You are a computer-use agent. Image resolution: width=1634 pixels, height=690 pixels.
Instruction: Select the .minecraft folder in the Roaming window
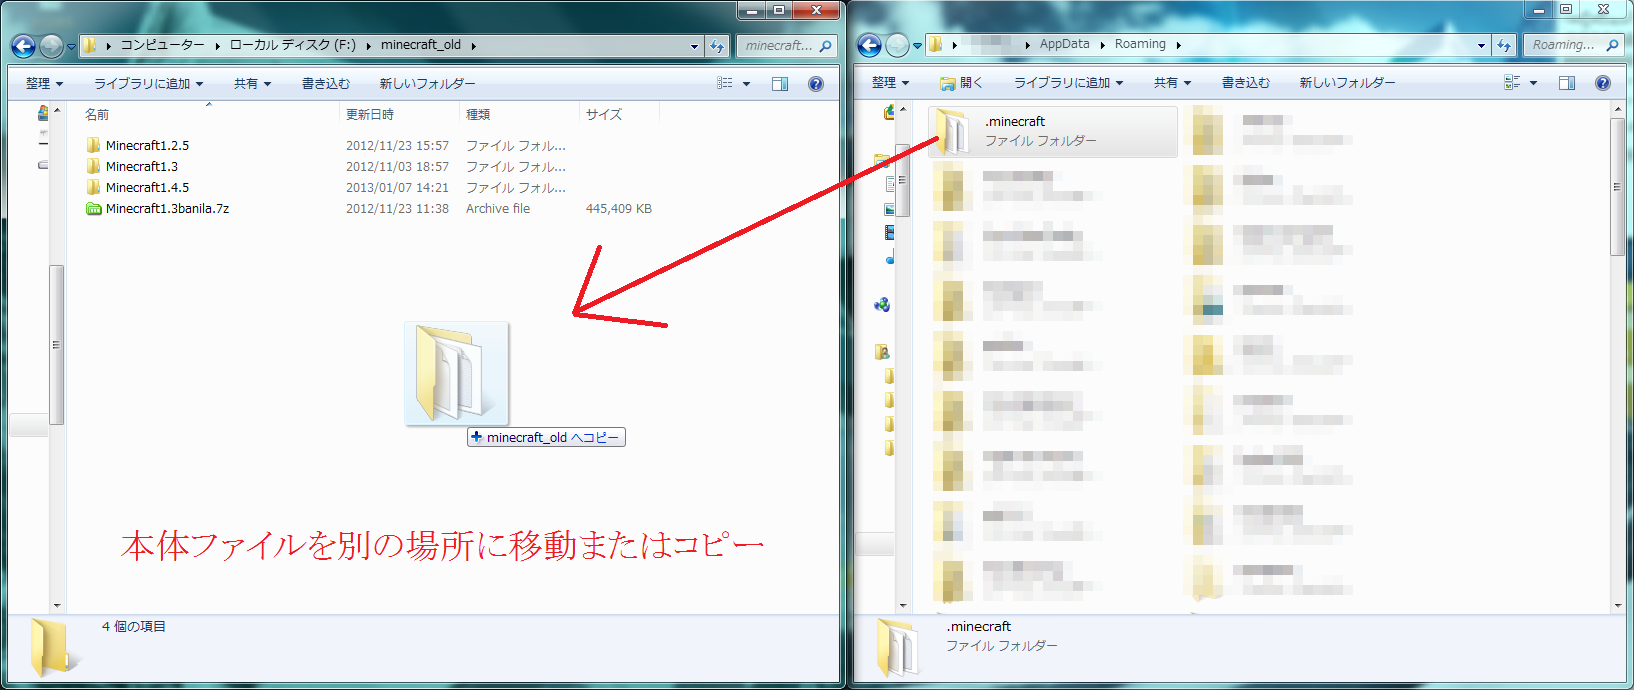pyautogui.click(x=1053, y=131)
